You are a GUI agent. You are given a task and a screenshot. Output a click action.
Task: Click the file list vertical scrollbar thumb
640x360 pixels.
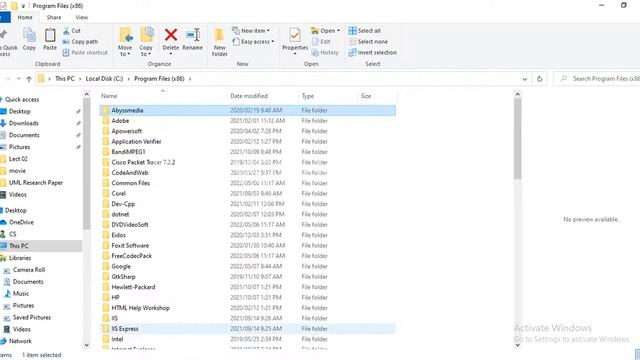(x=518, y=139)
